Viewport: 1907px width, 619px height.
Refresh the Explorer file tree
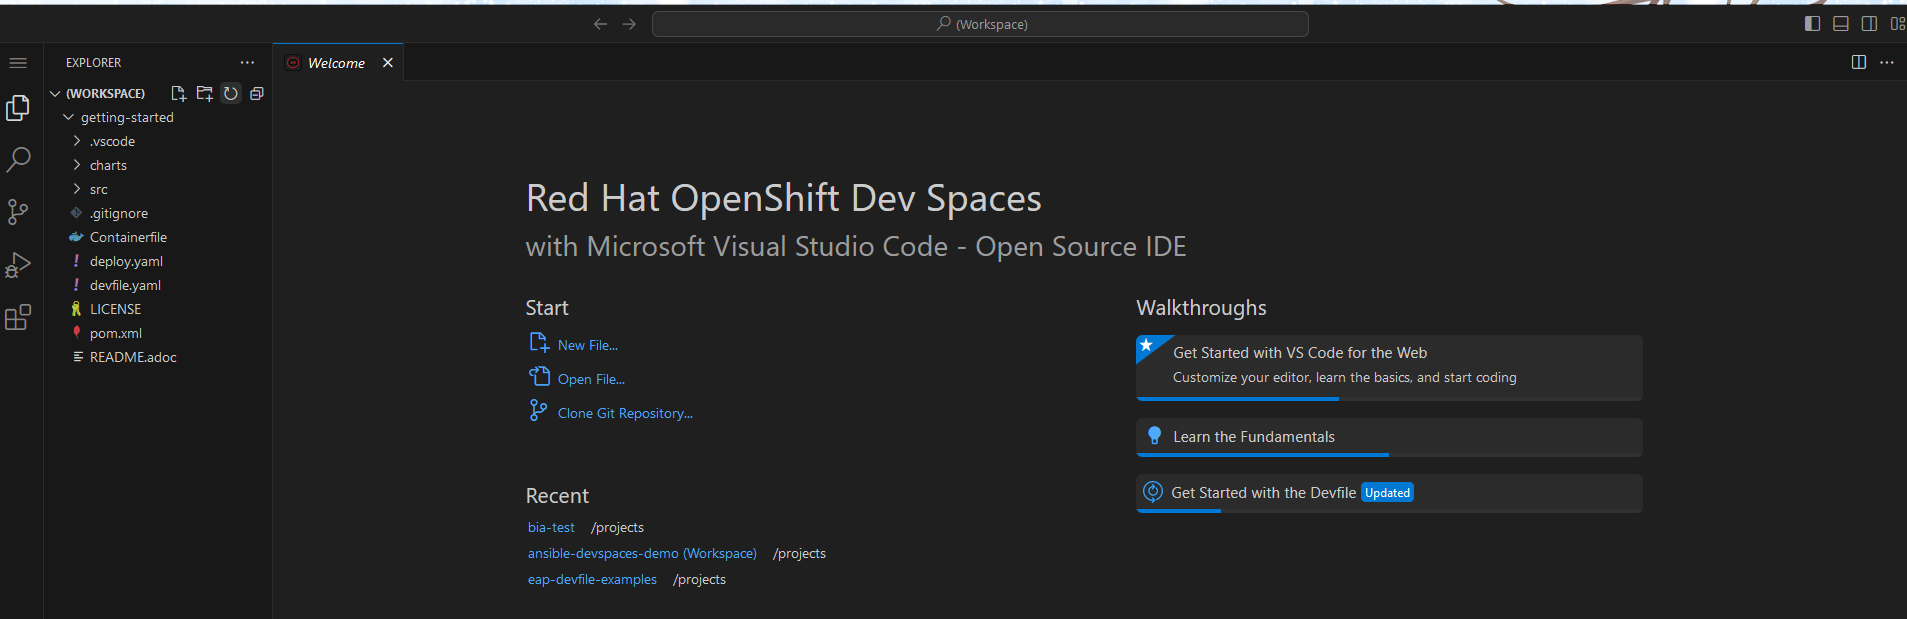tap(231, 93)
